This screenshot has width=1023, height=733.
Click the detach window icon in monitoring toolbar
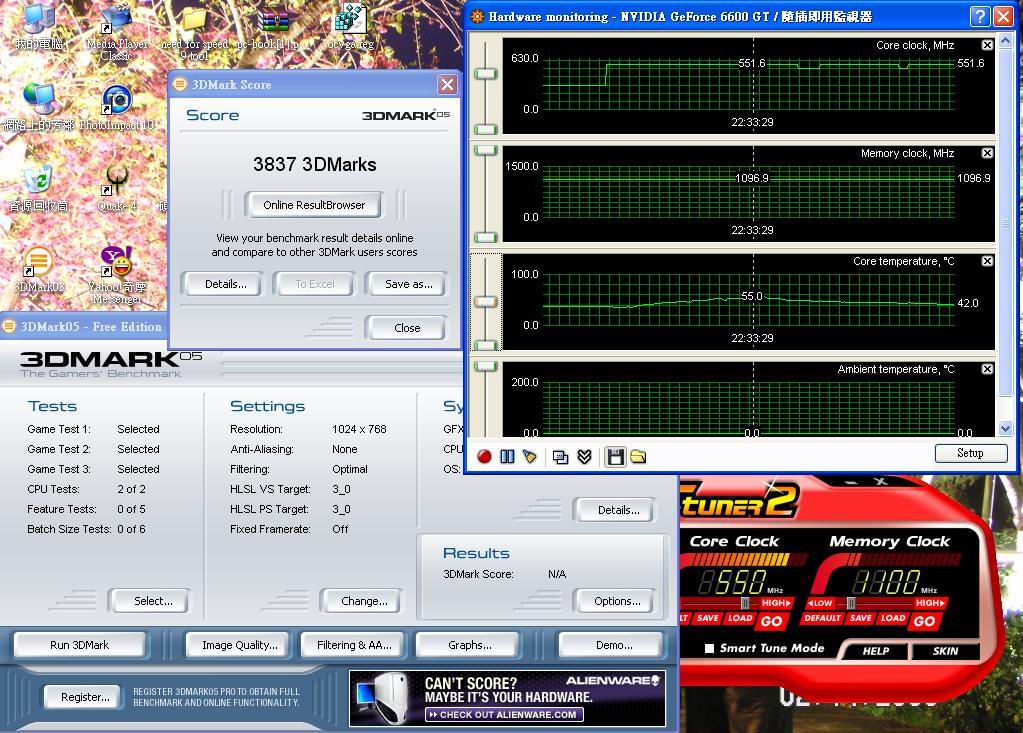click(560, 456)
